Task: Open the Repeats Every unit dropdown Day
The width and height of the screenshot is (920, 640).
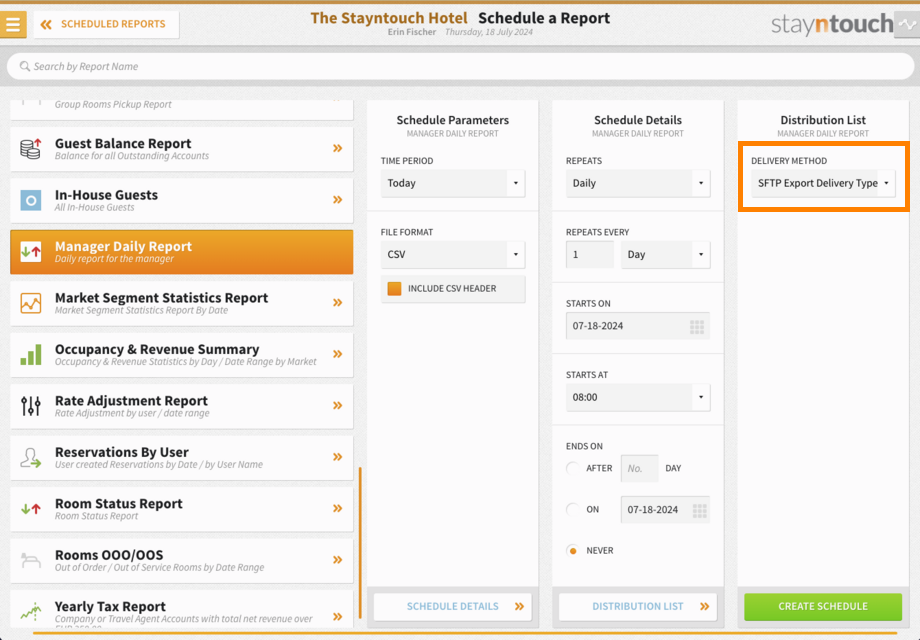Action: coord(665,255)
